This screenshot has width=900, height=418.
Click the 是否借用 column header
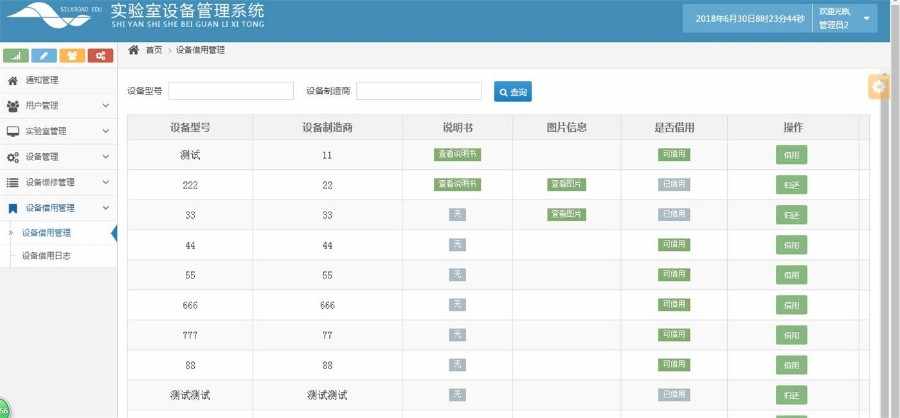tap(674, 127)
